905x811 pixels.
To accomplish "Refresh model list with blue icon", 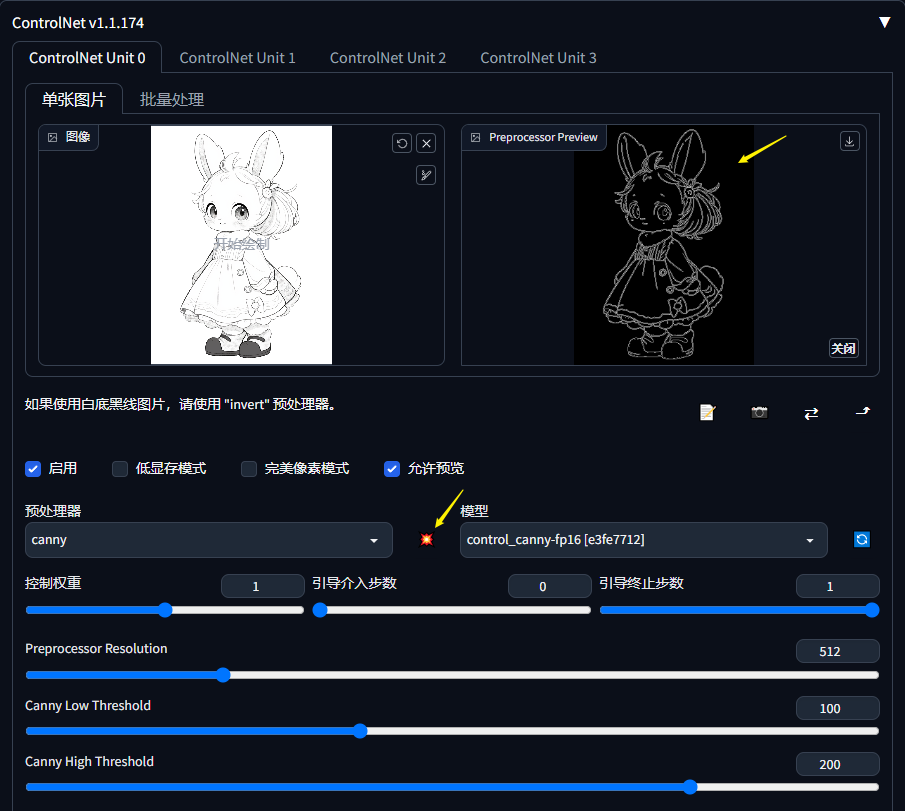I will [862, 539].
